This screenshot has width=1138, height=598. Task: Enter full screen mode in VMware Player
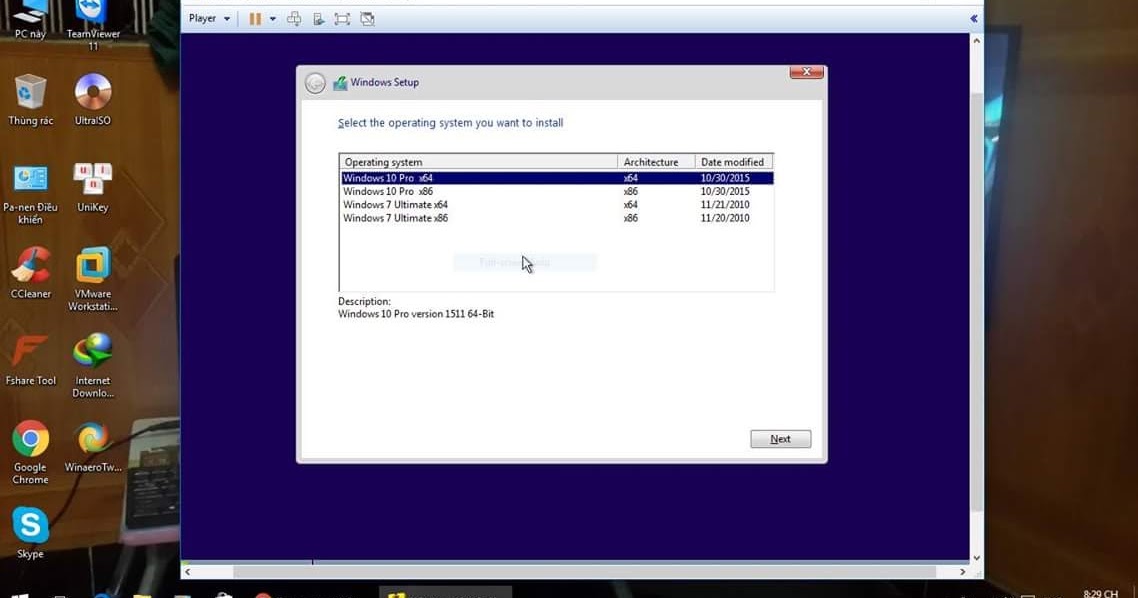click(x=342, y=19)
